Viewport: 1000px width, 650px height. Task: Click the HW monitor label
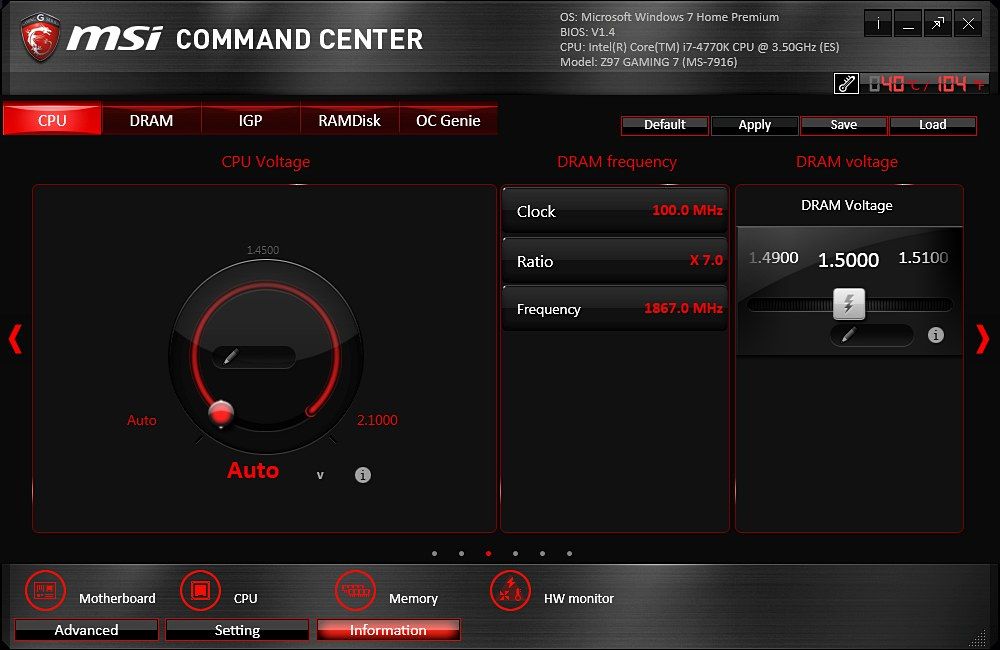click(578, 598)
